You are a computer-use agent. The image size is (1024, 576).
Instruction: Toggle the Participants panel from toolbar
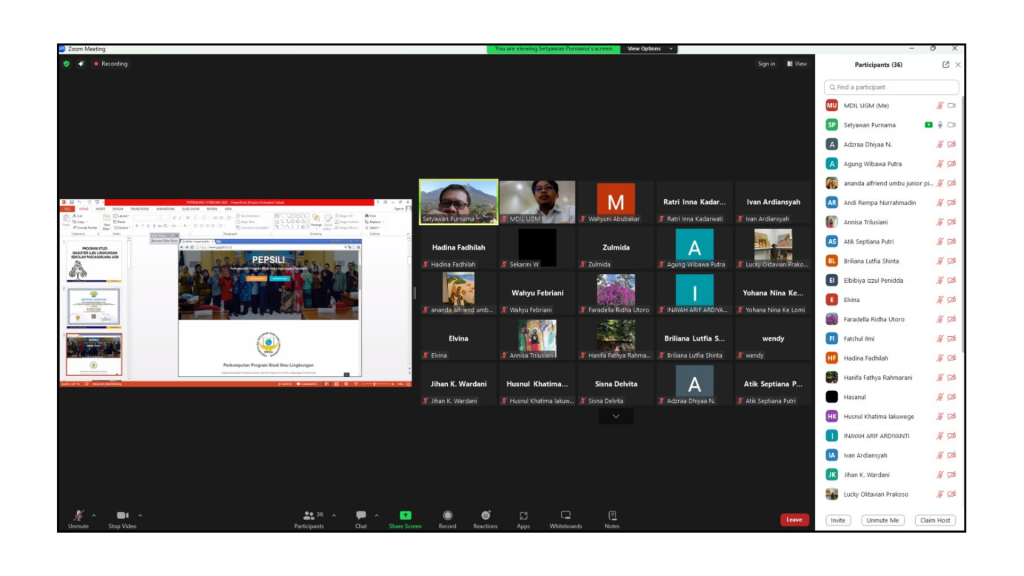coord(308,517)
